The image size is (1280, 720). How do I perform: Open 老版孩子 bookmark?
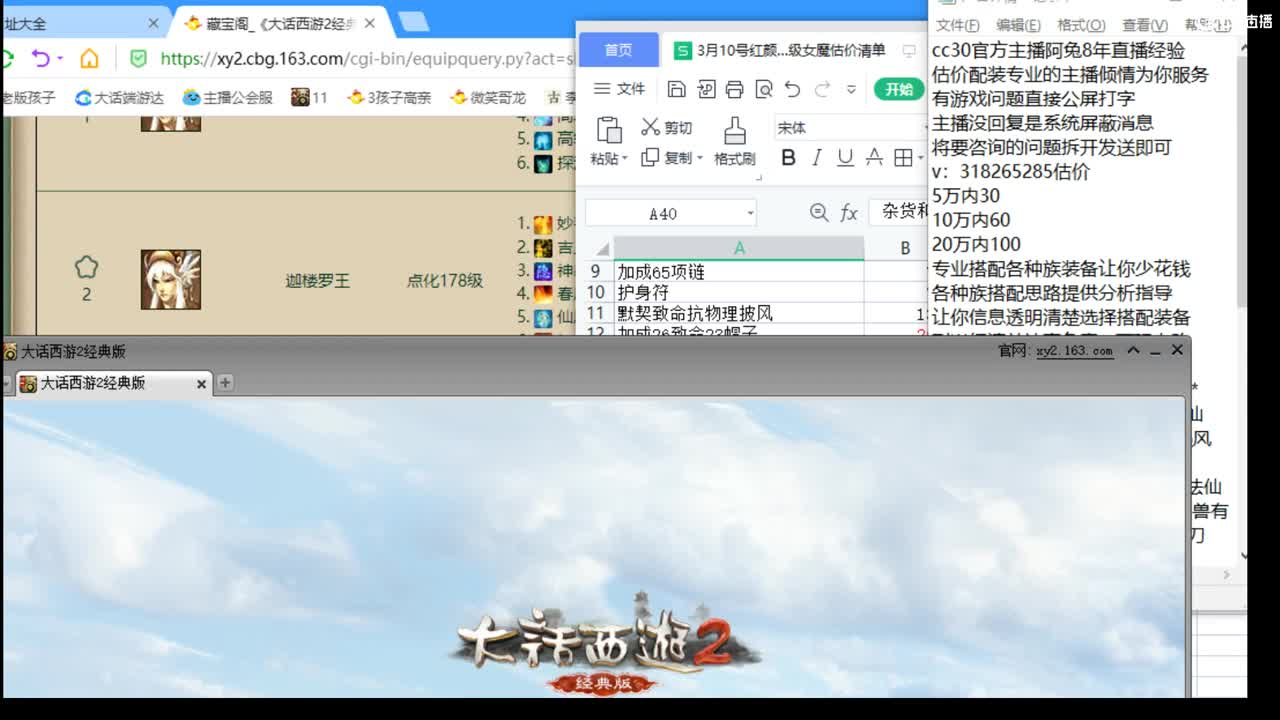[28, 97]
